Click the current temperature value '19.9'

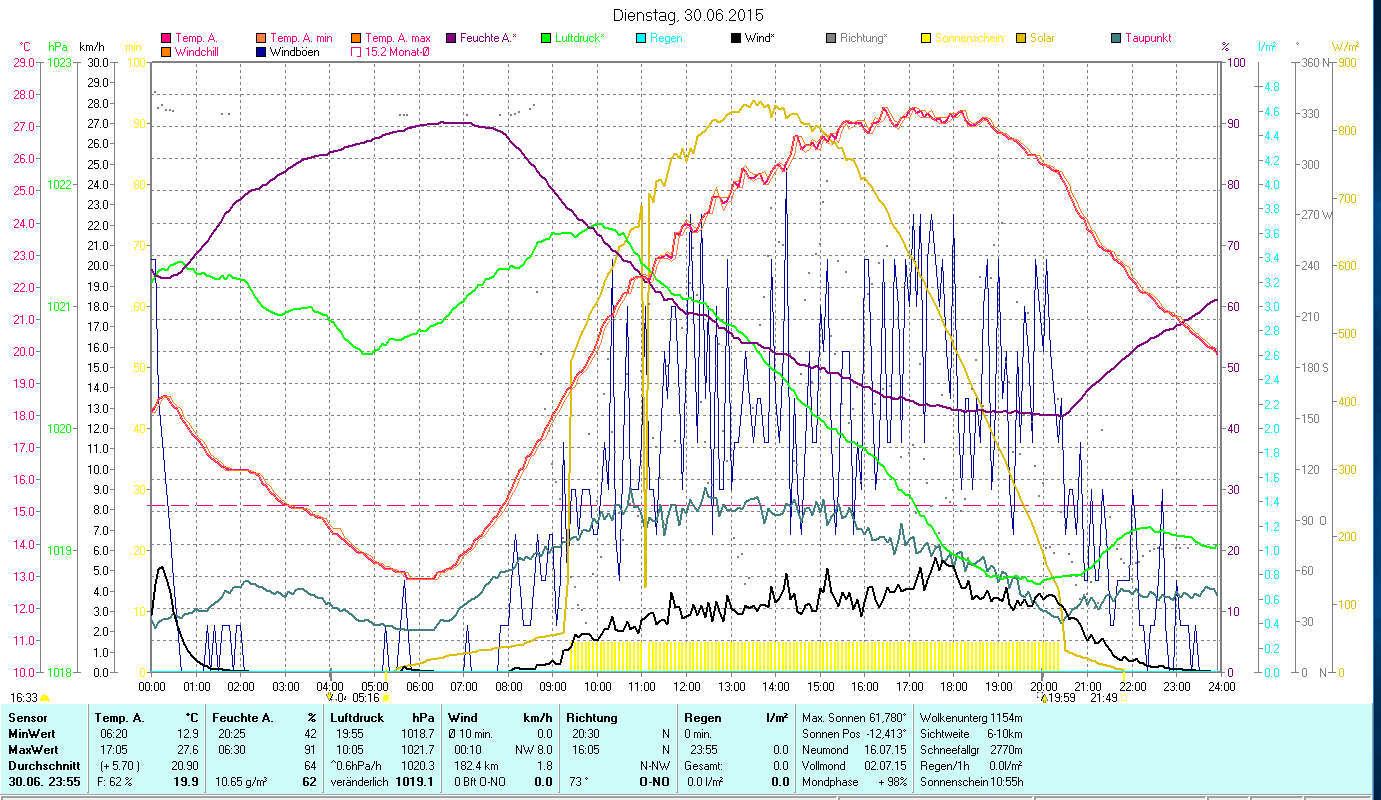point(188,782)
